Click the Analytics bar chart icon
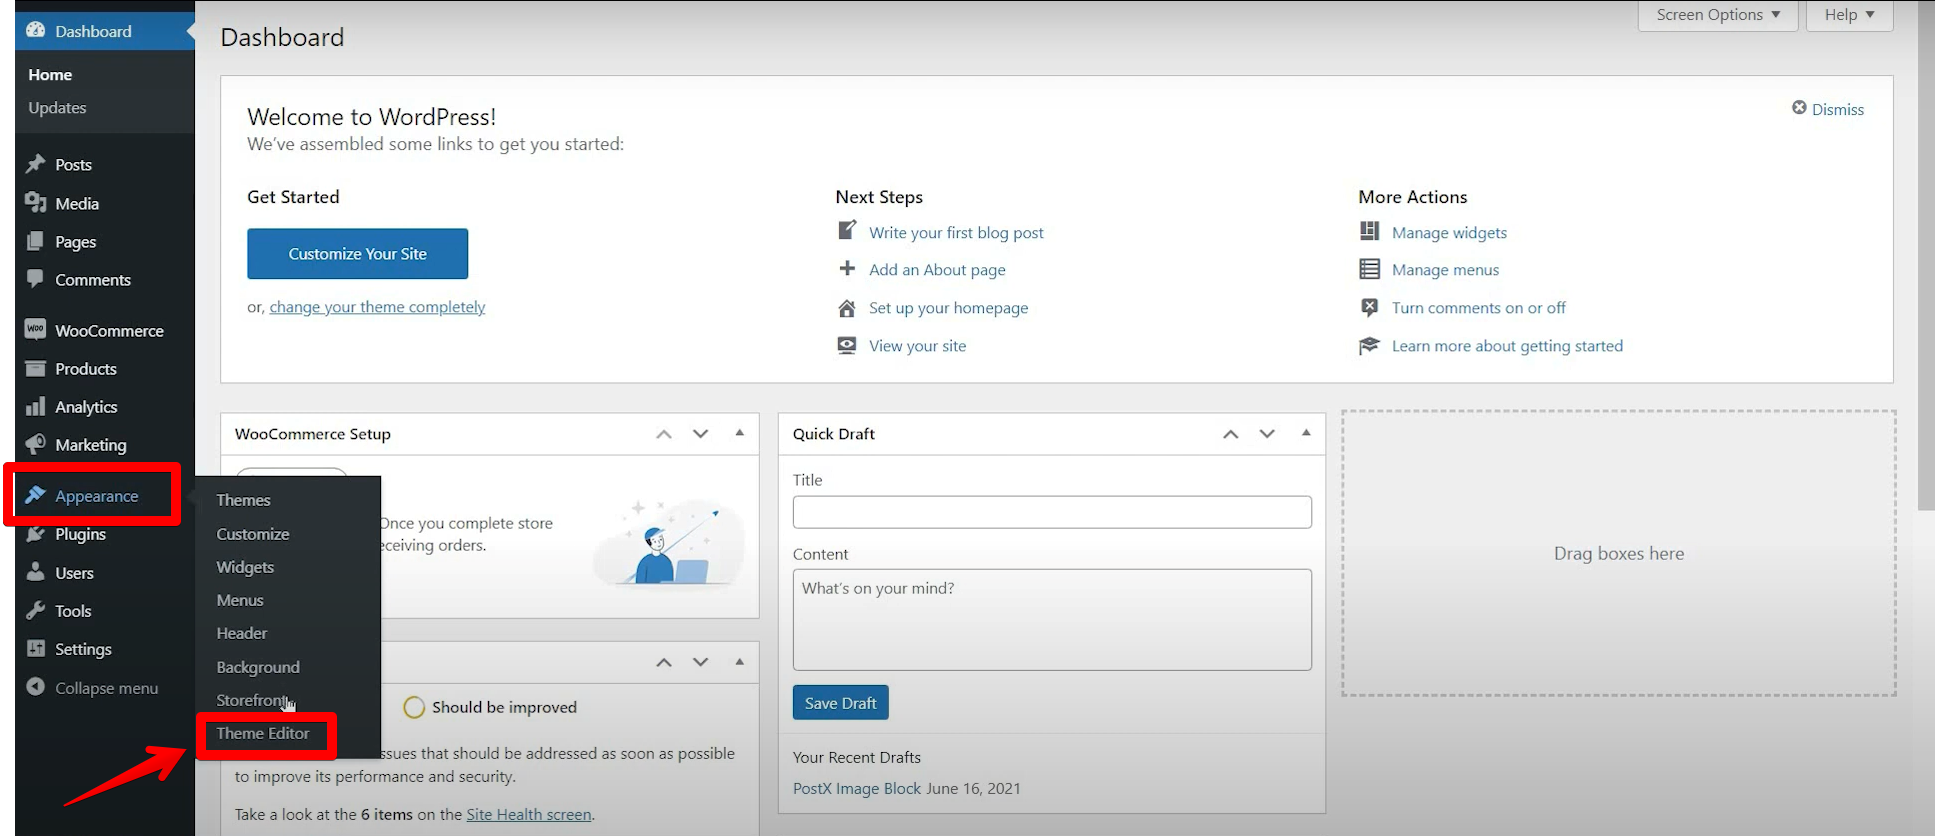 [36, 406]
